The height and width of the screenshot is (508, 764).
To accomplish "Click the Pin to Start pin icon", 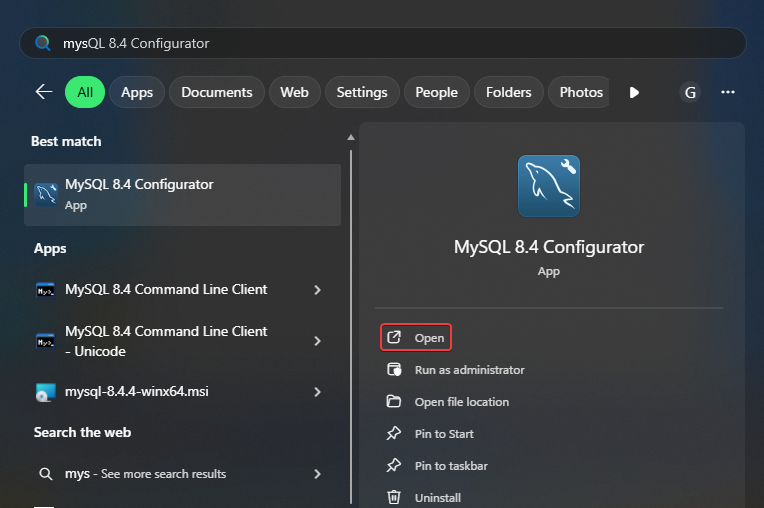I will pos(394,434).
